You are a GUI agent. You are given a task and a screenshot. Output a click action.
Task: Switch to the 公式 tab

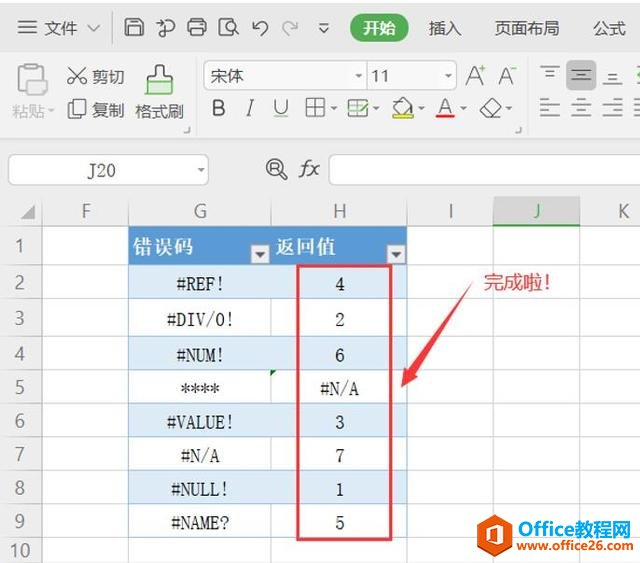(609, 28)
